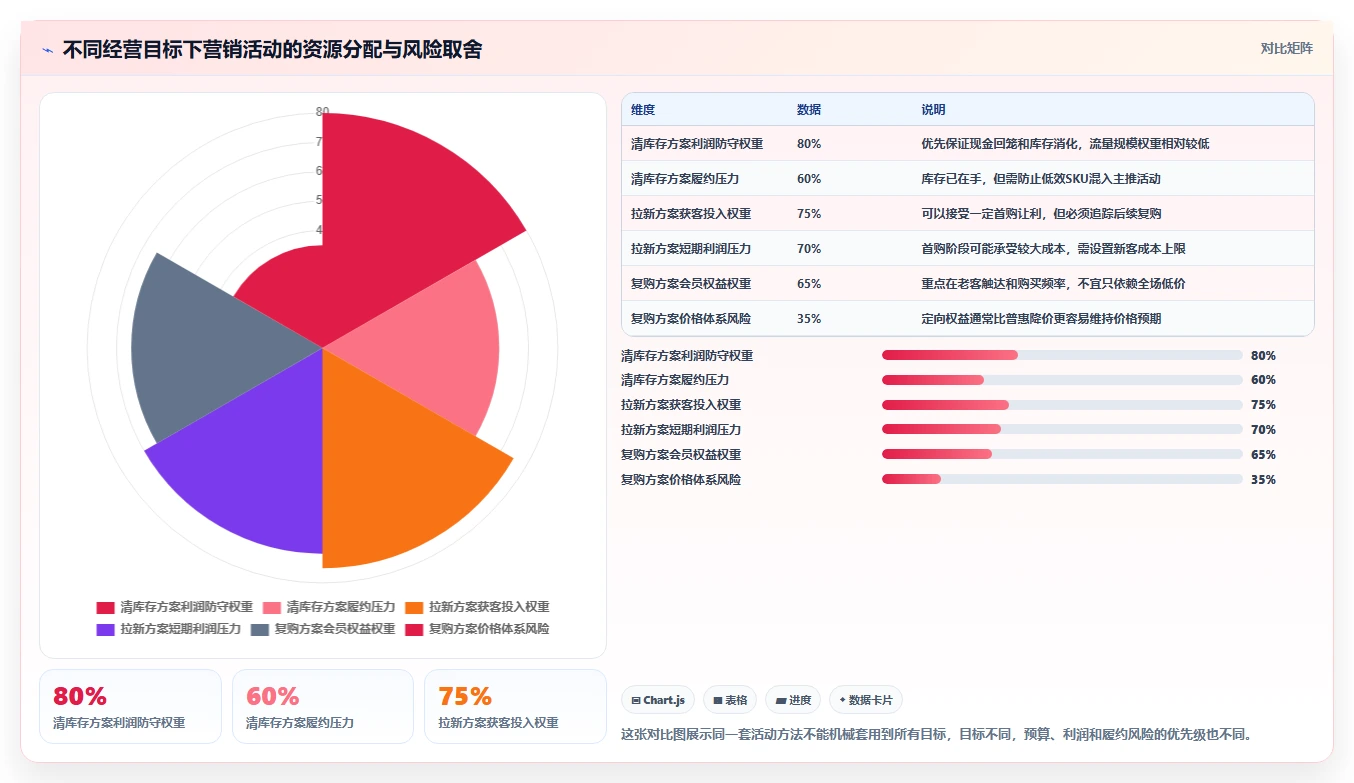Click table cell 清库存方案利润防守权重
The width and height of the screenshot is (1354, 783).
(697, 144)
